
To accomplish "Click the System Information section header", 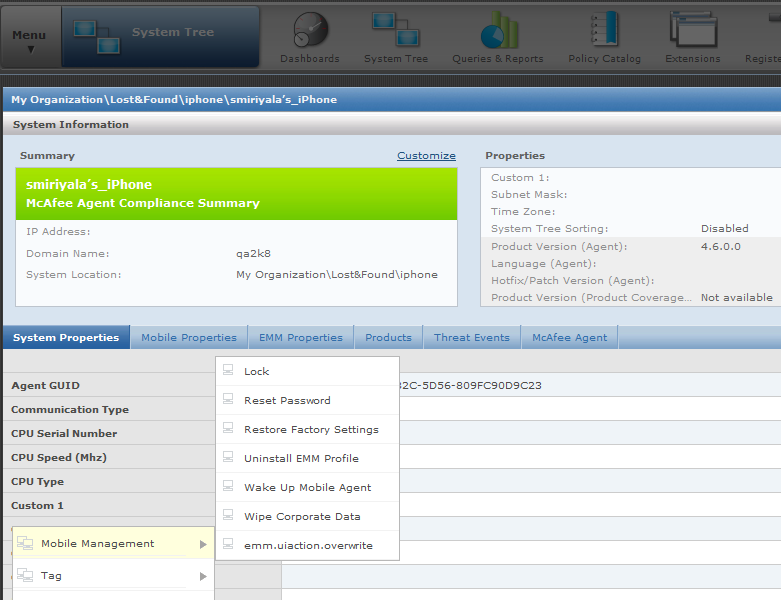I will tap(71, 124).
